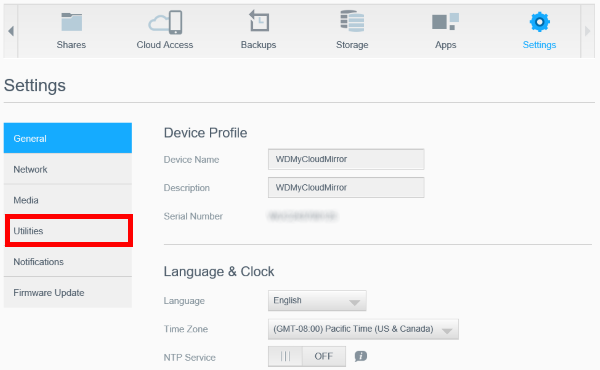Toggle the NTP Service switch
The height and width of the screenshot is (370, 600).
pos(307,356)
